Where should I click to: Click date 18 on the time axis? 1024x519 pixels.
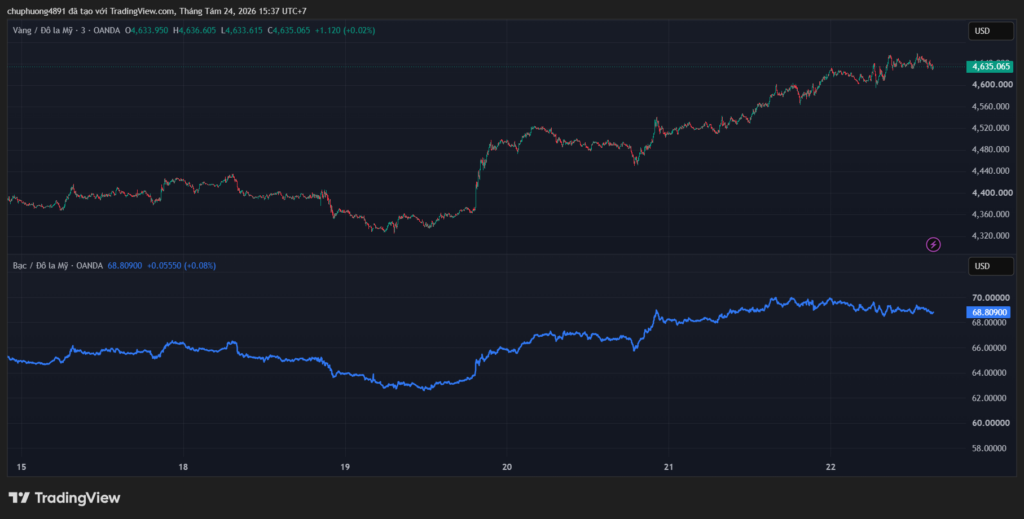click(184, 467)
